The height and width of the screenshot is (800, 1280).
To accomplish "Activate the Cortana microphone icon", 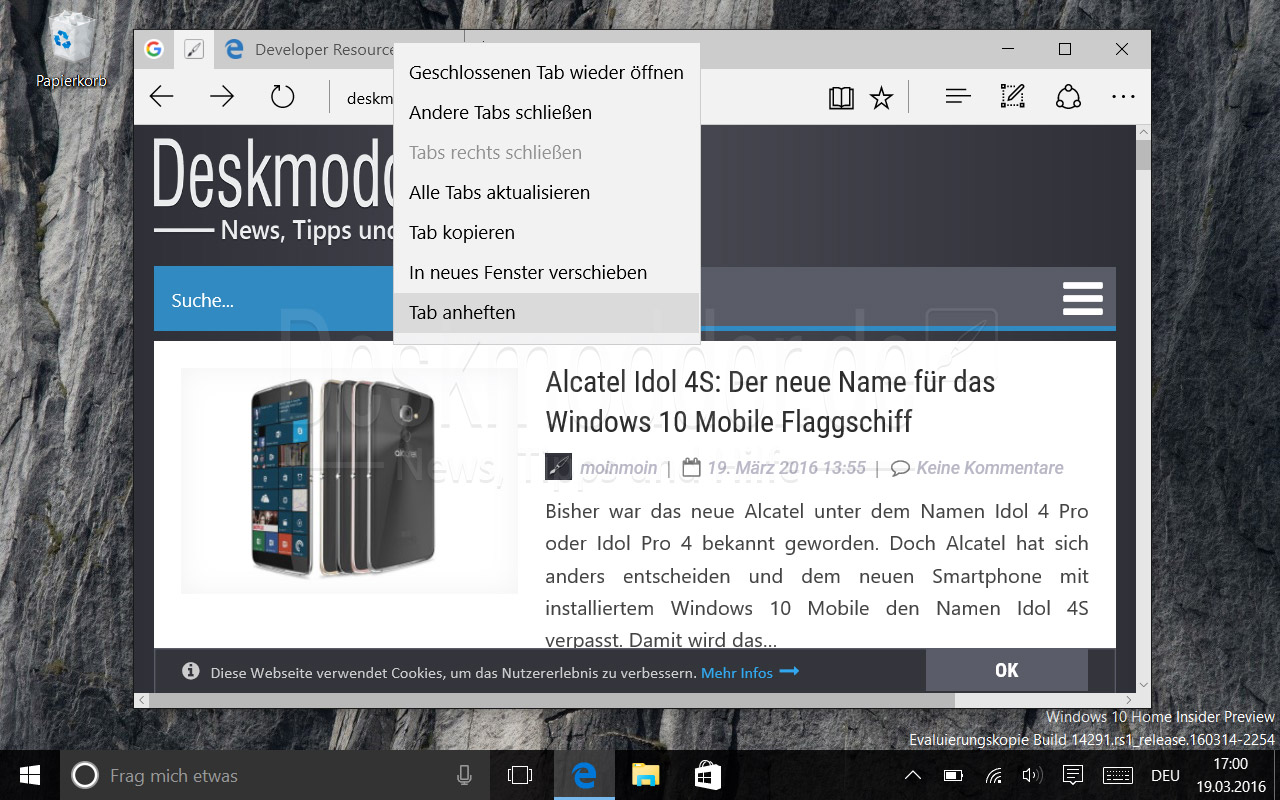I will tap(464, 775).
